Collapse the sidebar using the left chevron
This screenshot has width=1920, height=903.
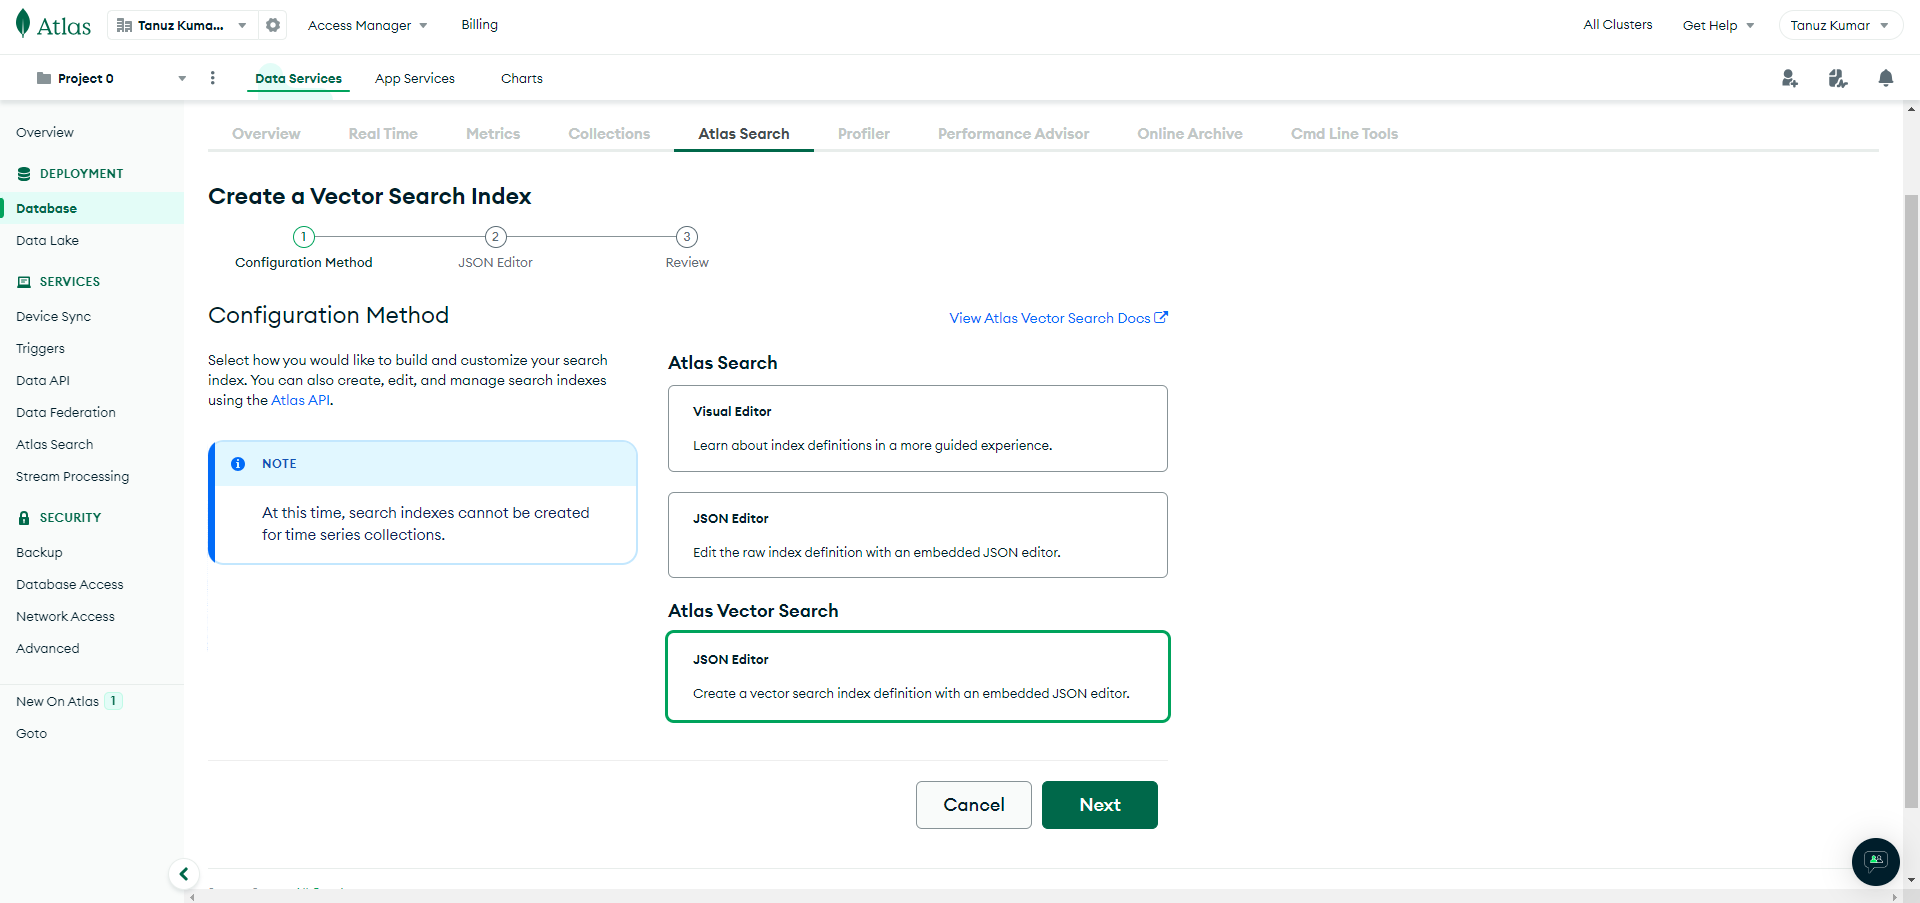pyautogui.click(x=184, y=873)
